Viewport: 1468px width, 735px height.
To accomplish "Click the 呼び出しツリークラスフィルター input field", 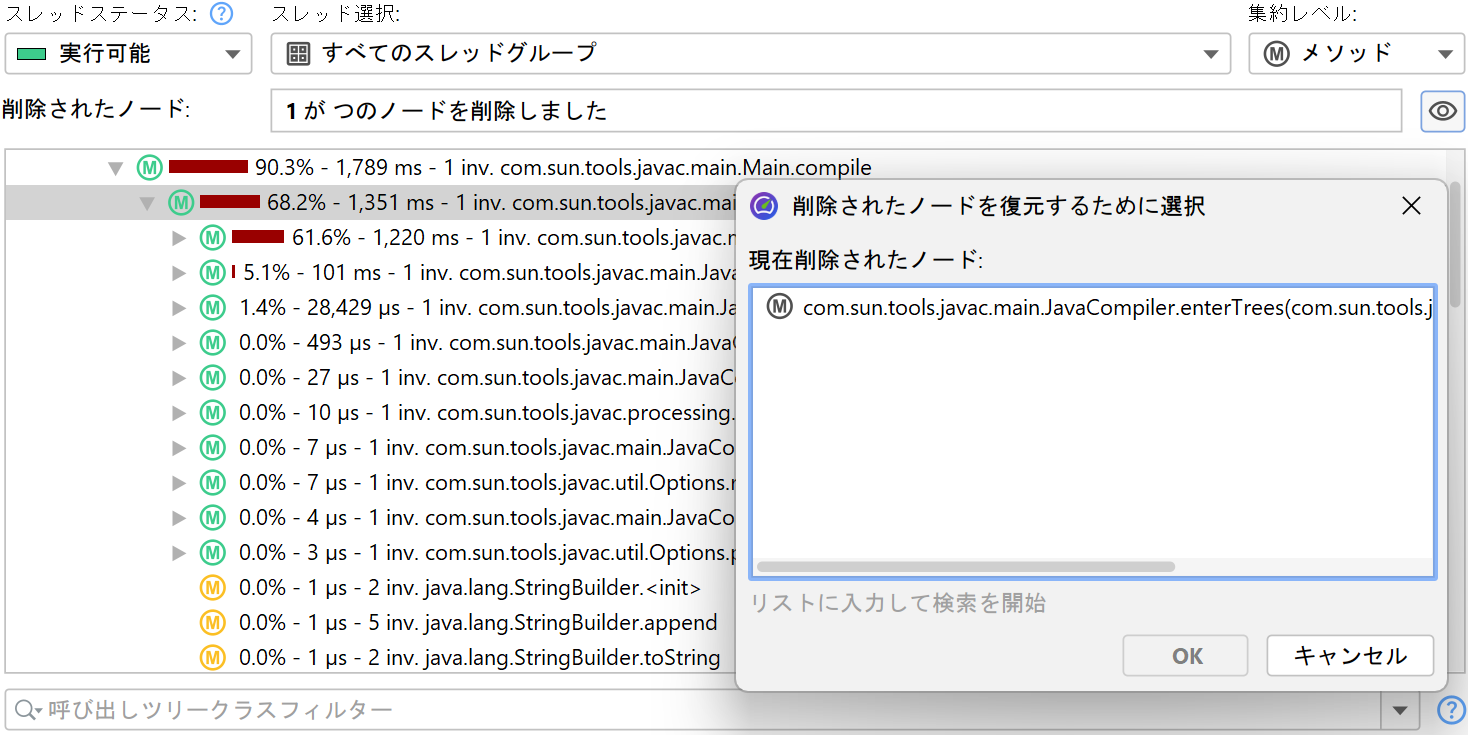I will 700,711.
